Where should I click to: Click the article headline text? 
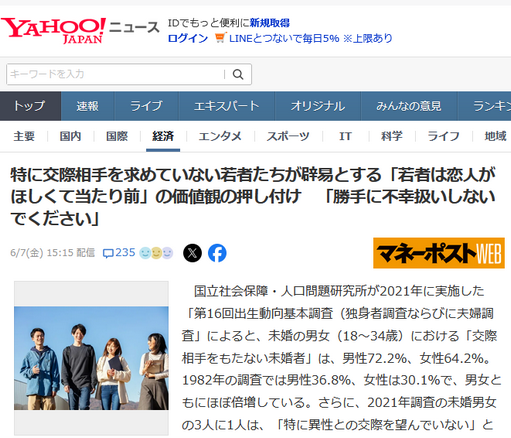coord(253,197)
